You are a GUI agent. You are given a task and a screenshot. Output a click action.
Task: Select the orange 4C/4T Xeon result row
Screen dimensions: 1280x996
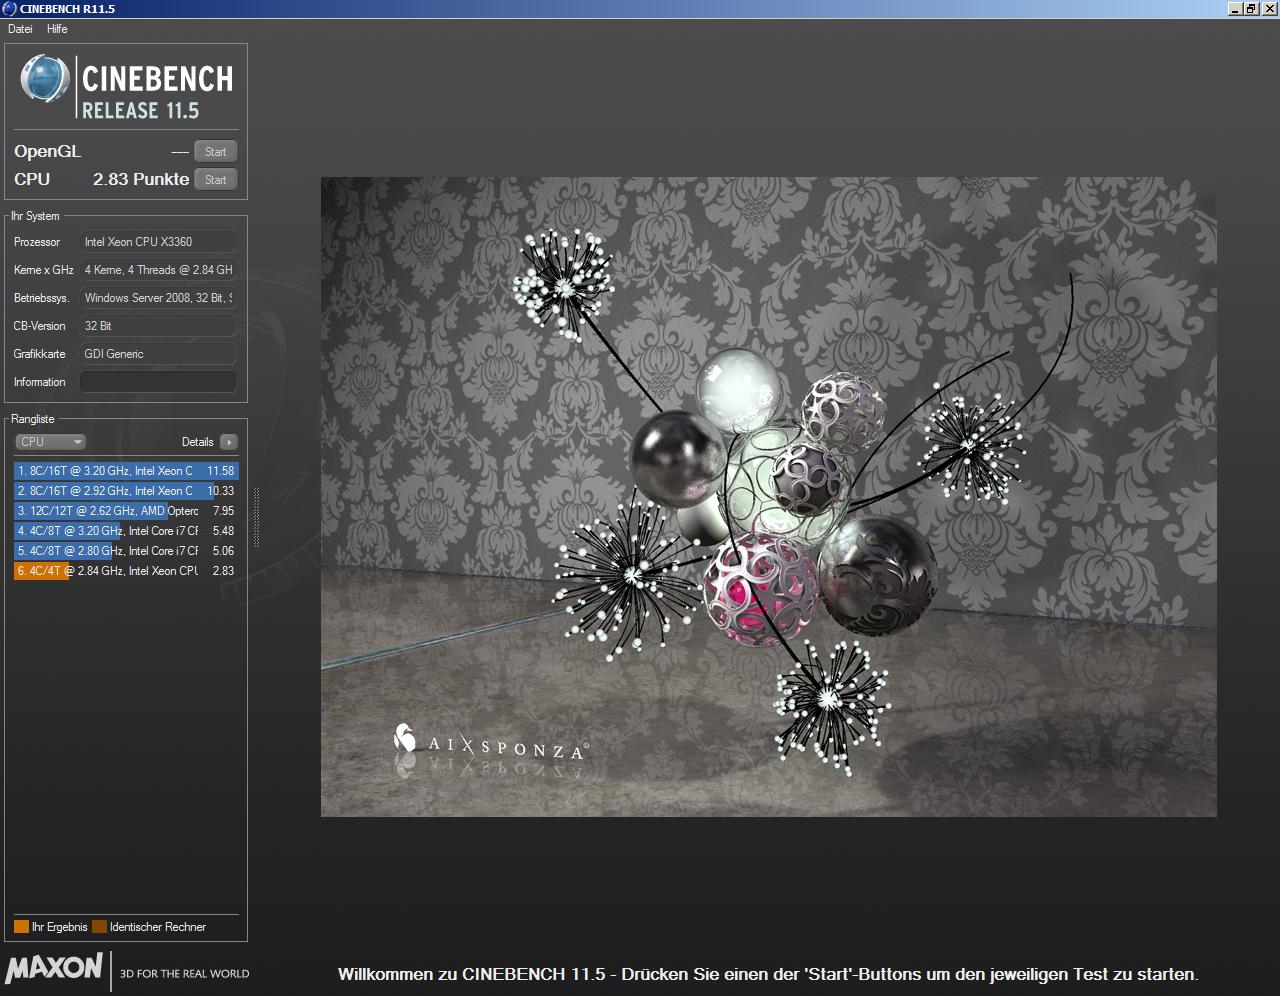(126, 571)
